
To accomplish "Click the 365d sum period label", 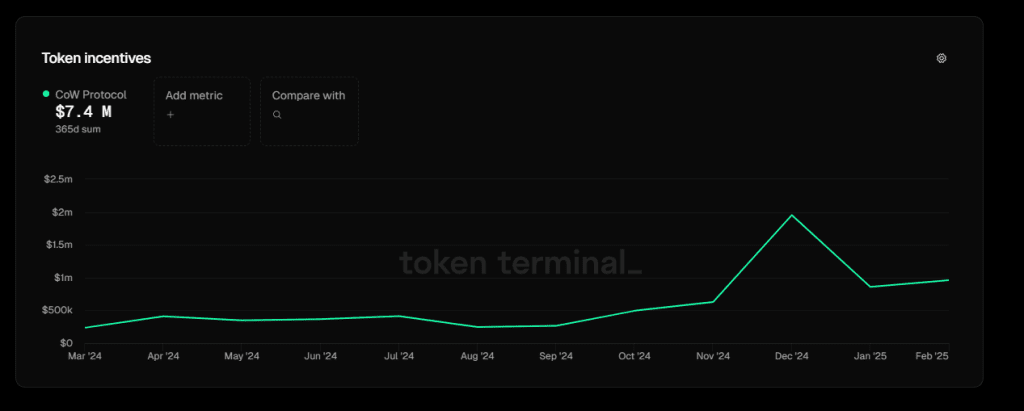I will [78, 129].
